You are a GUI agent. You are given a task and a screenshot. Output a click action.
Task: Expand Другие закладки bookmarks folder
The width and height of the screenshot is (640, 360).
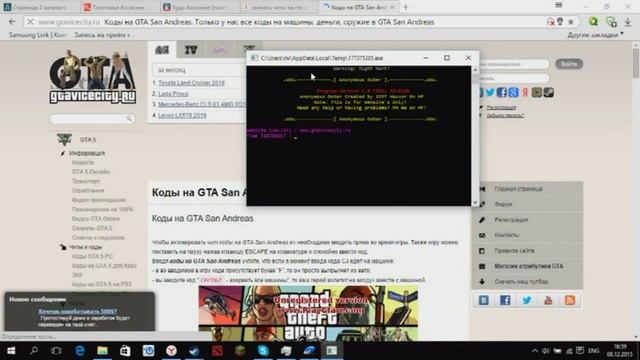click(x=595, y=35)
